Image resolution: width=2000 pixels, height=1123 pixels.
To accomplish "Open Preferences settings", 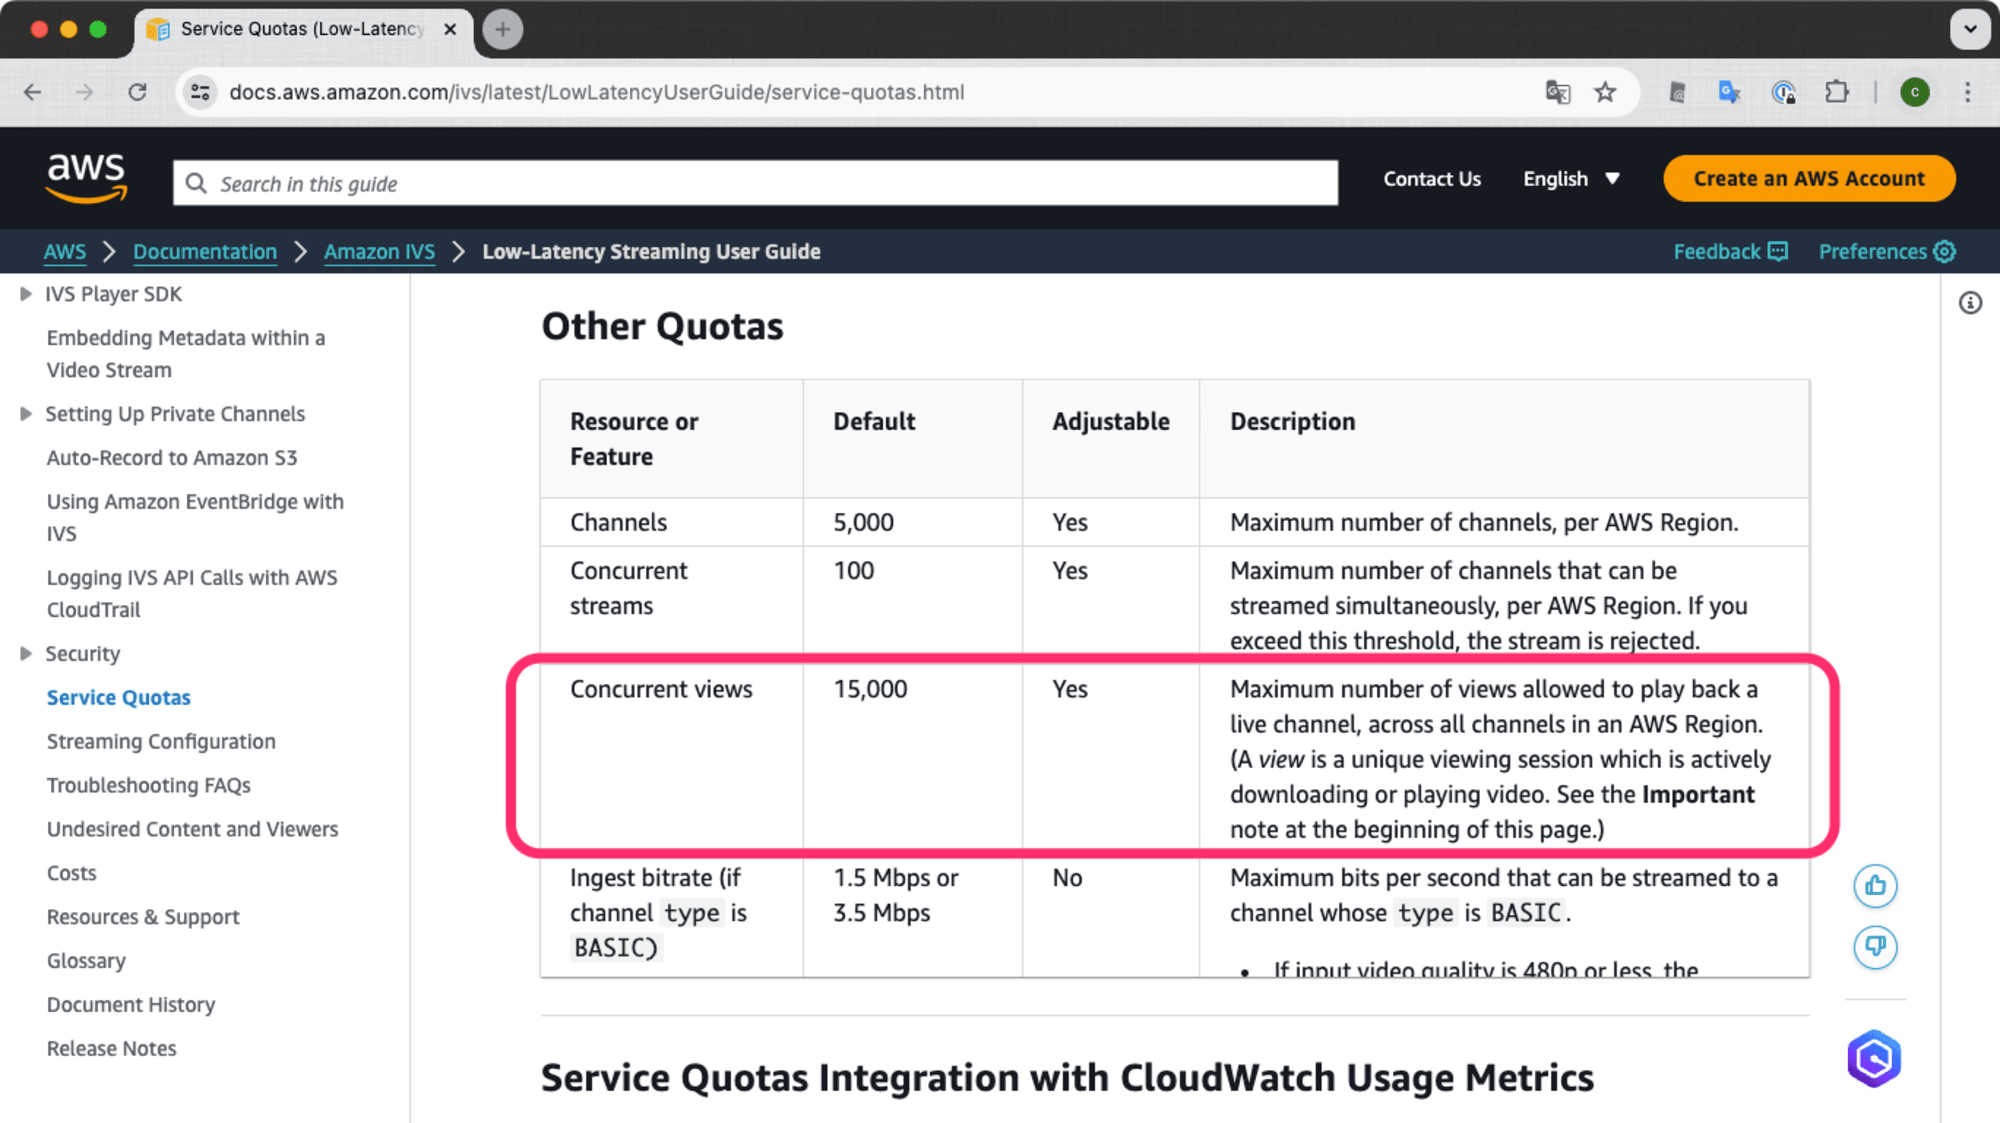I will tap(1887, 252).
